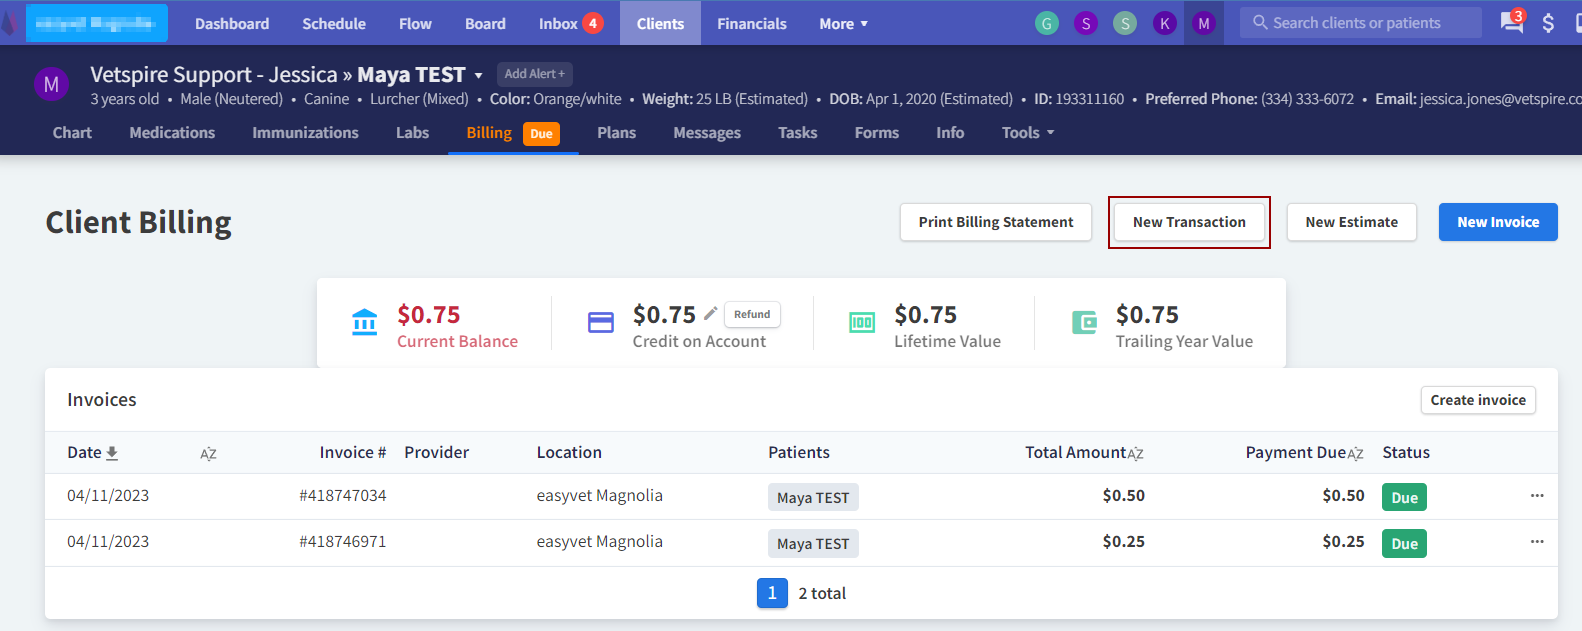This screenshot has width=1582, height=631.
Task: Open the Messages tab
Action: (x=707, y=133)
